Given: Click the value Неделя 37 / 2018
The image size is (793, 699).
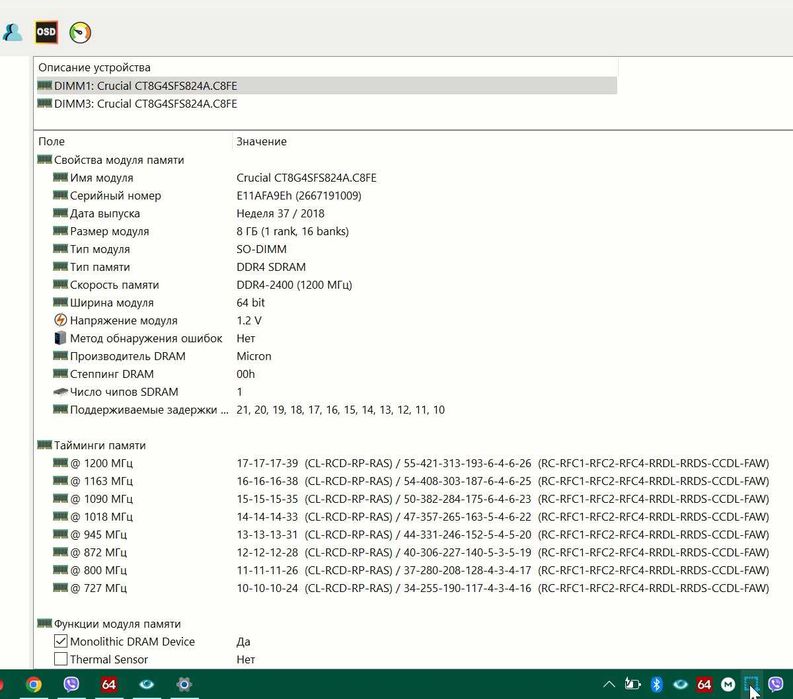Looking at the screenshot, I should (x=280, y=213).
